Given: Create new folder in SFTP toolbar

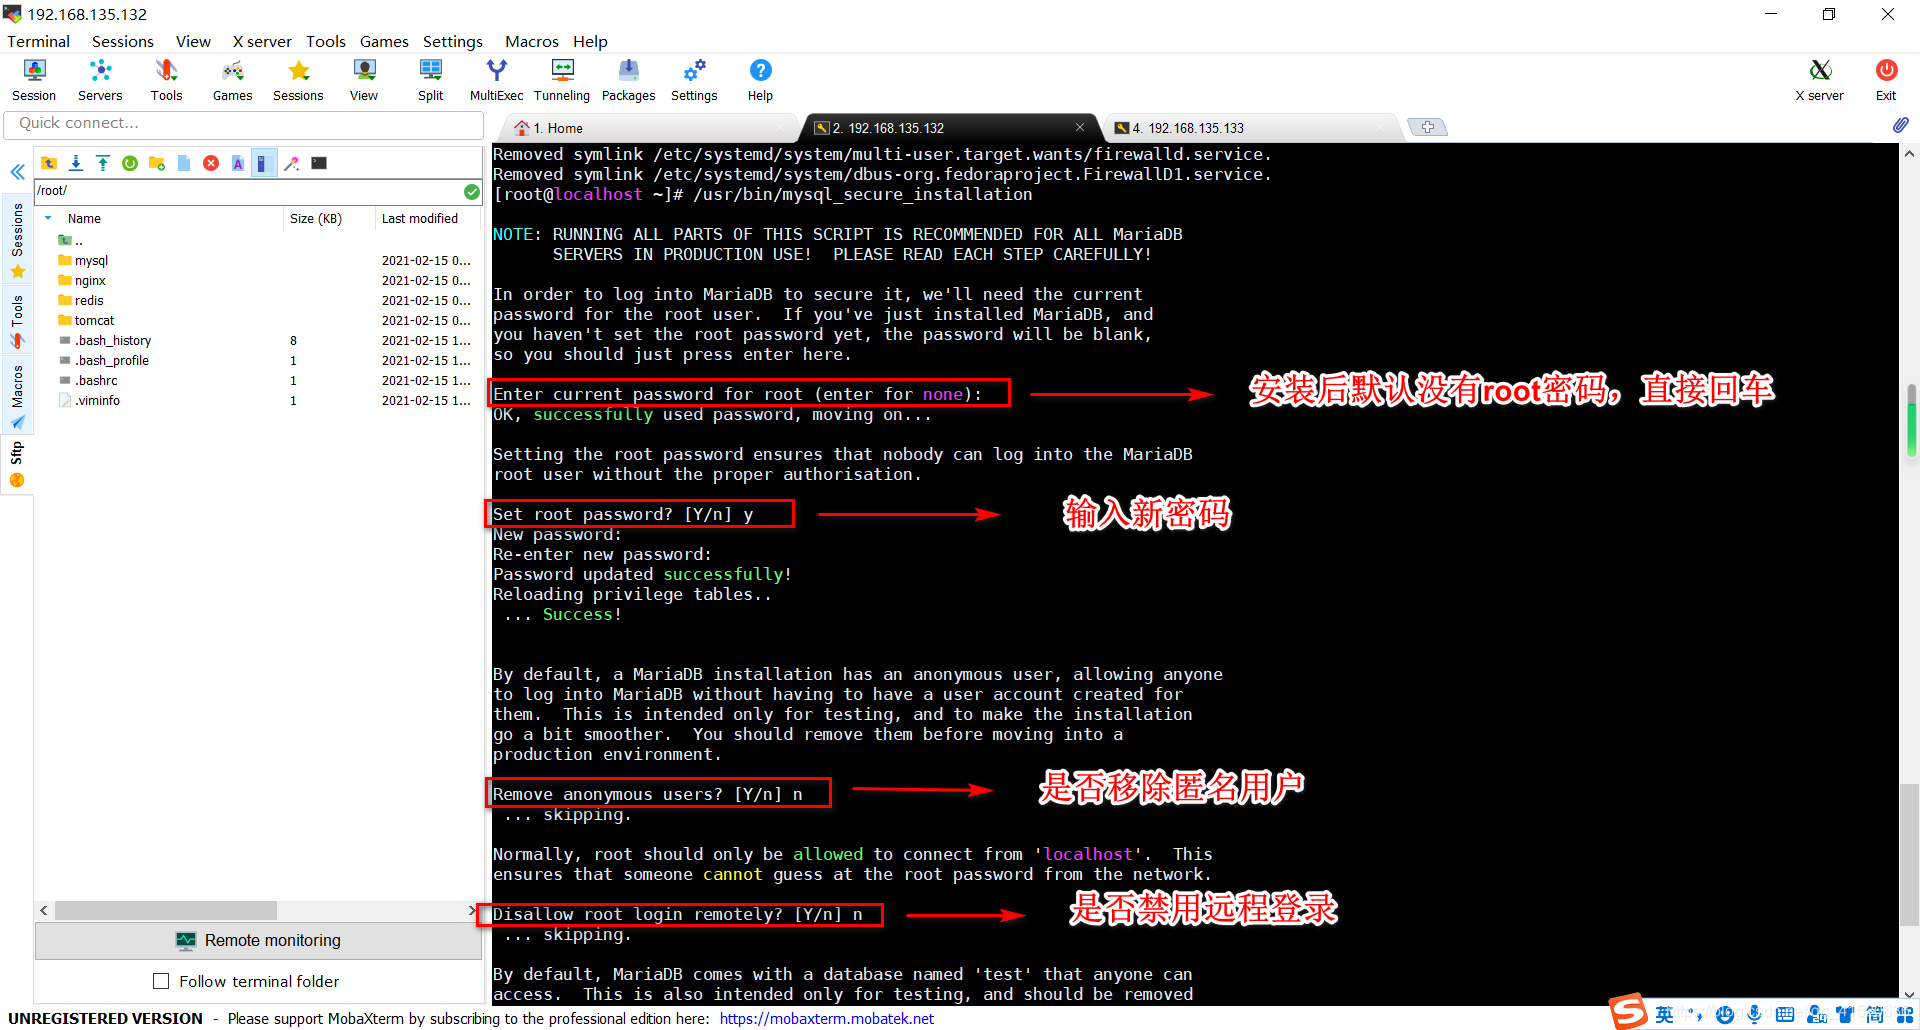Looking at the screenshot, I should click(x=157, y=163).
